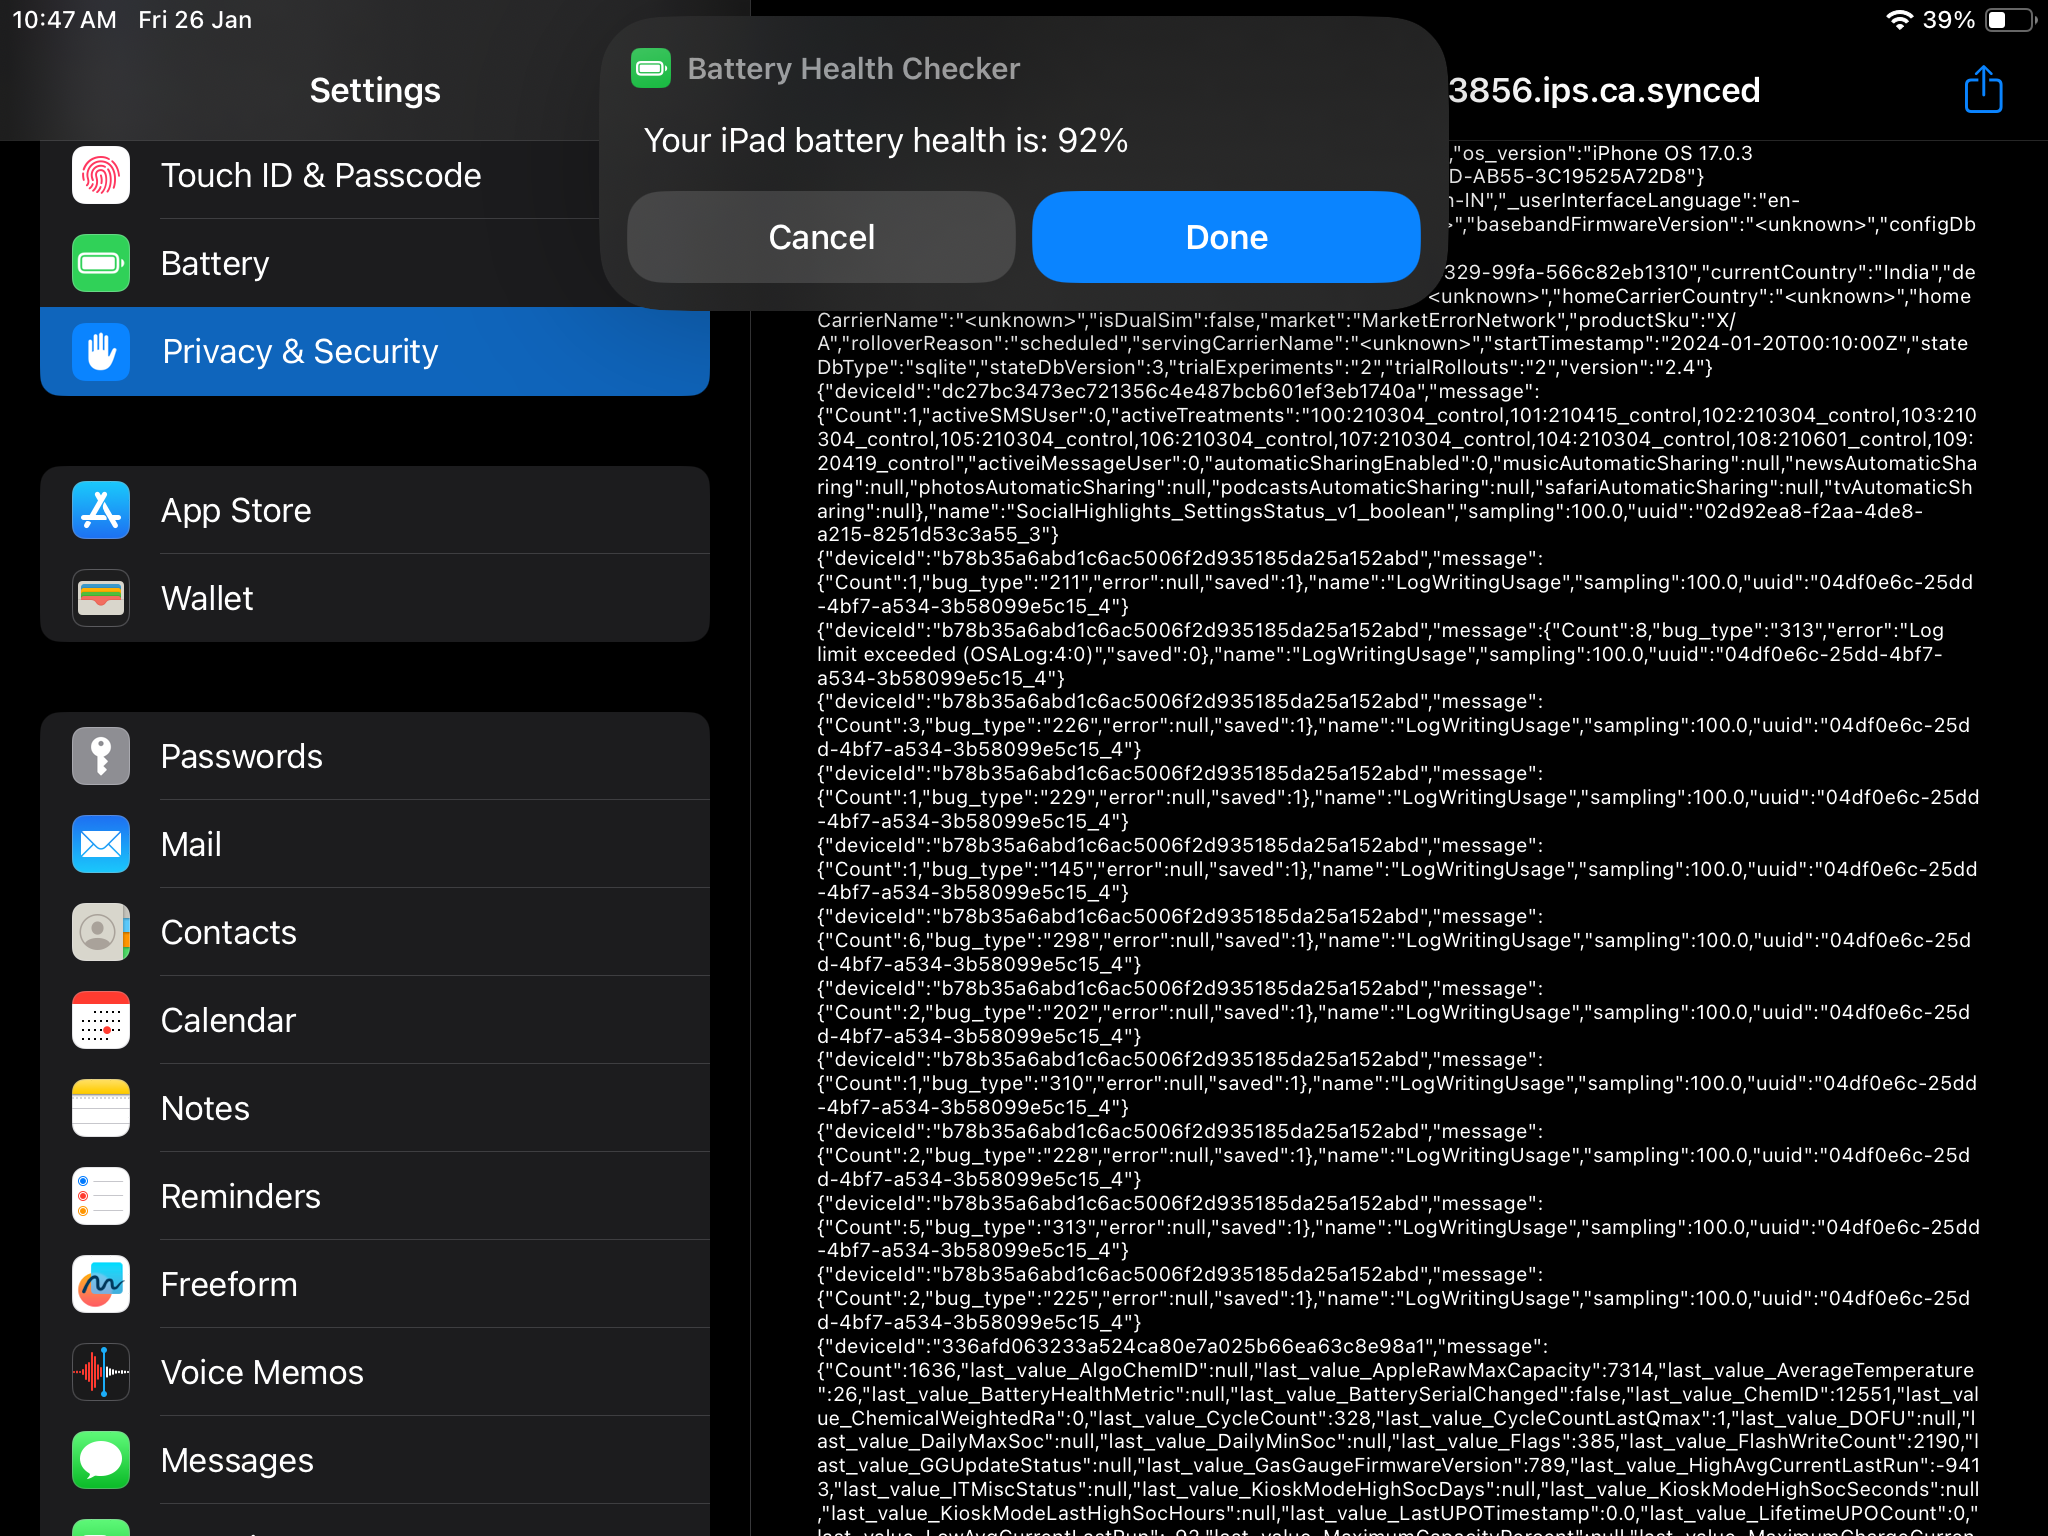Select the Battery settings icon
The width and height of the screenshot is (2048, 1536).
click(x=100, y=263)
